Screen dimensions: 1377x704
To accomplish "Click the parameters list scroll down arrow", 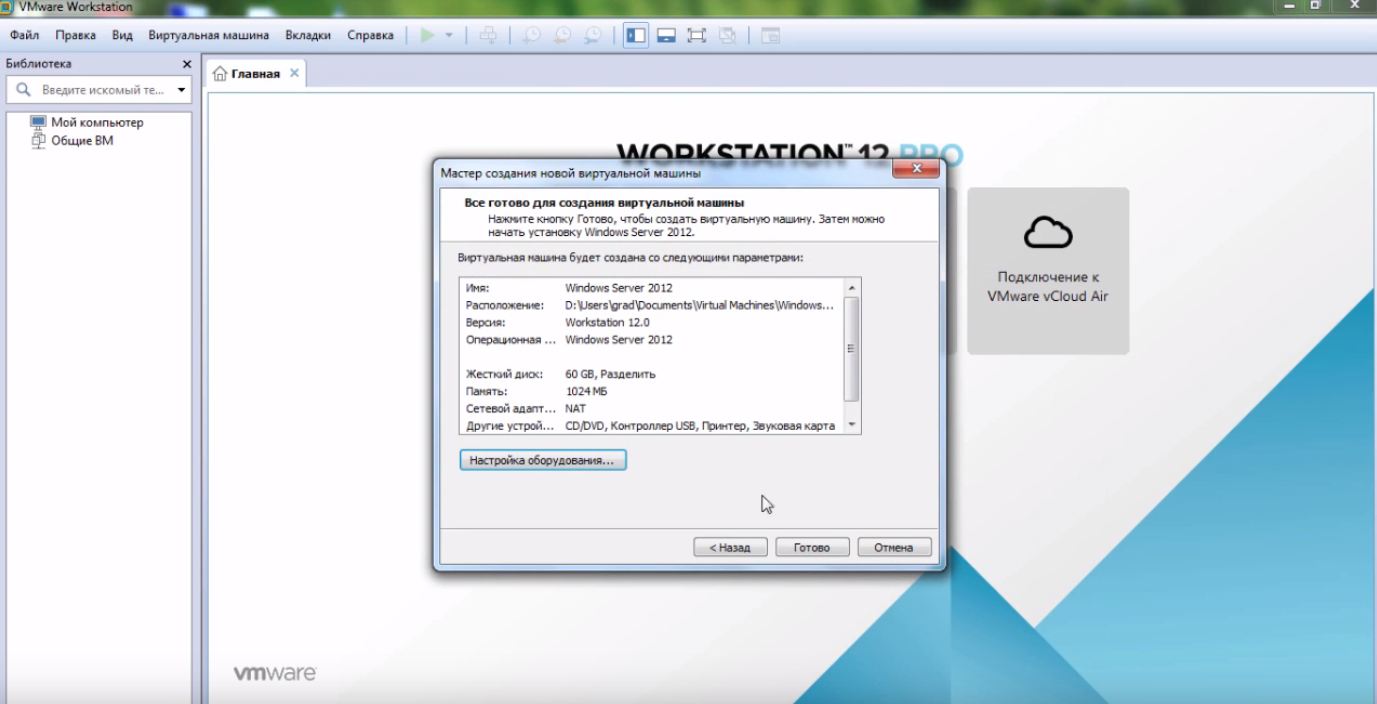I will (x=852, y=425).
